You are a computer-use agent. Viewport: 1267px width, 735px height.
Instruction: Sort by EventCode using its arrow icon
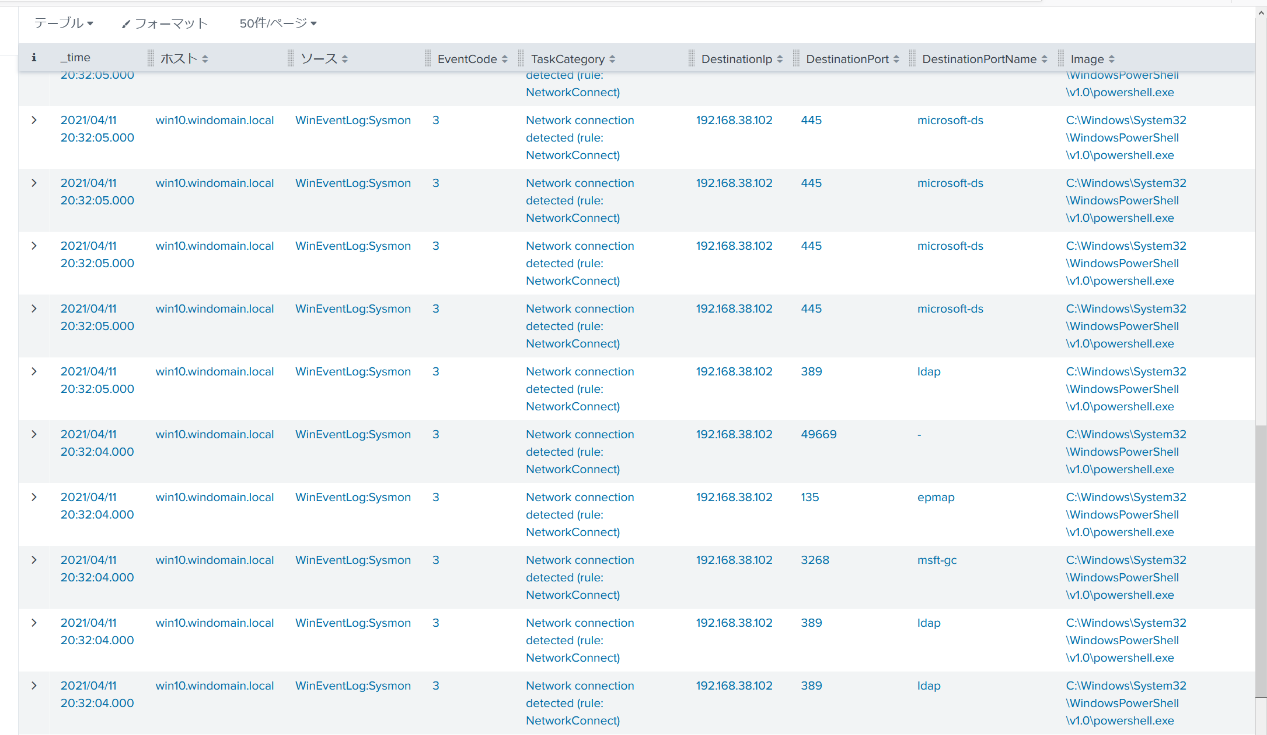click(x=505, y=60)
